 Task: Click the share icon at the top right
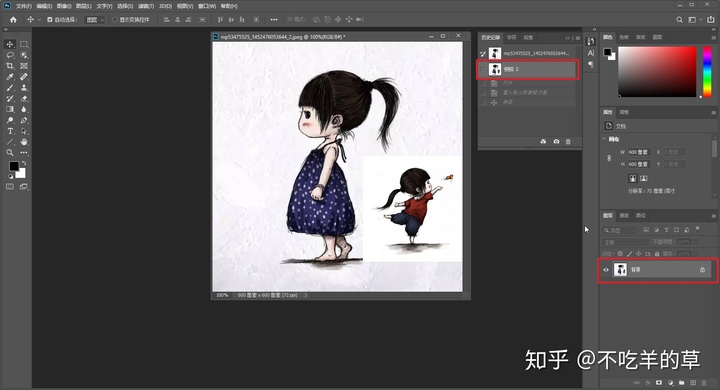(x=710, y=19)
